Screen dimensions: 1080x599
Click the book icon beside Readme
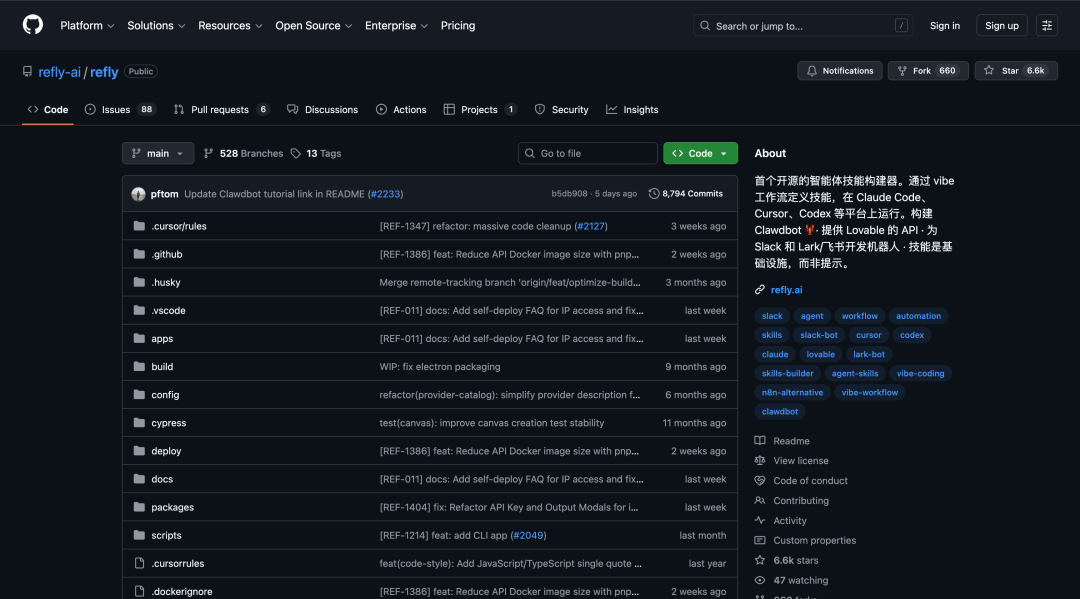pyautogui.click(x=760, y=441)
